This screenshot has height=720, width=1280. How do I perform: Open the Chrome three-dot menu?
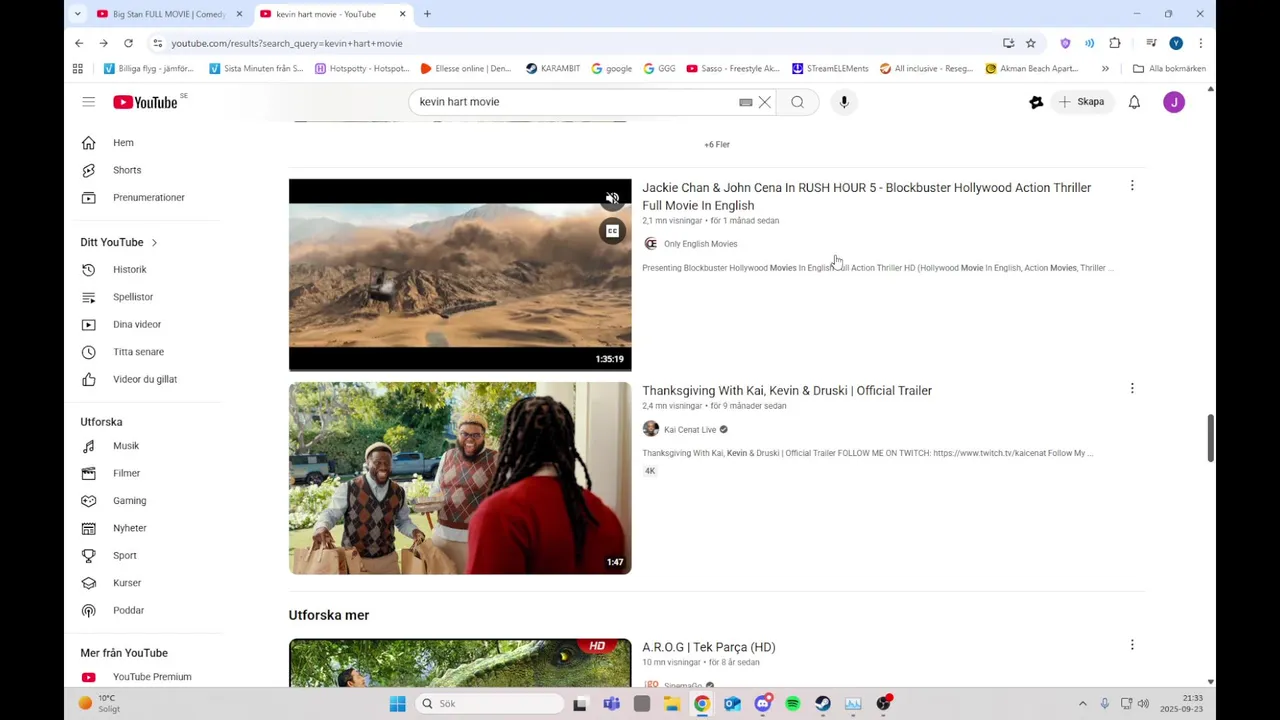tap(1200, 43)
